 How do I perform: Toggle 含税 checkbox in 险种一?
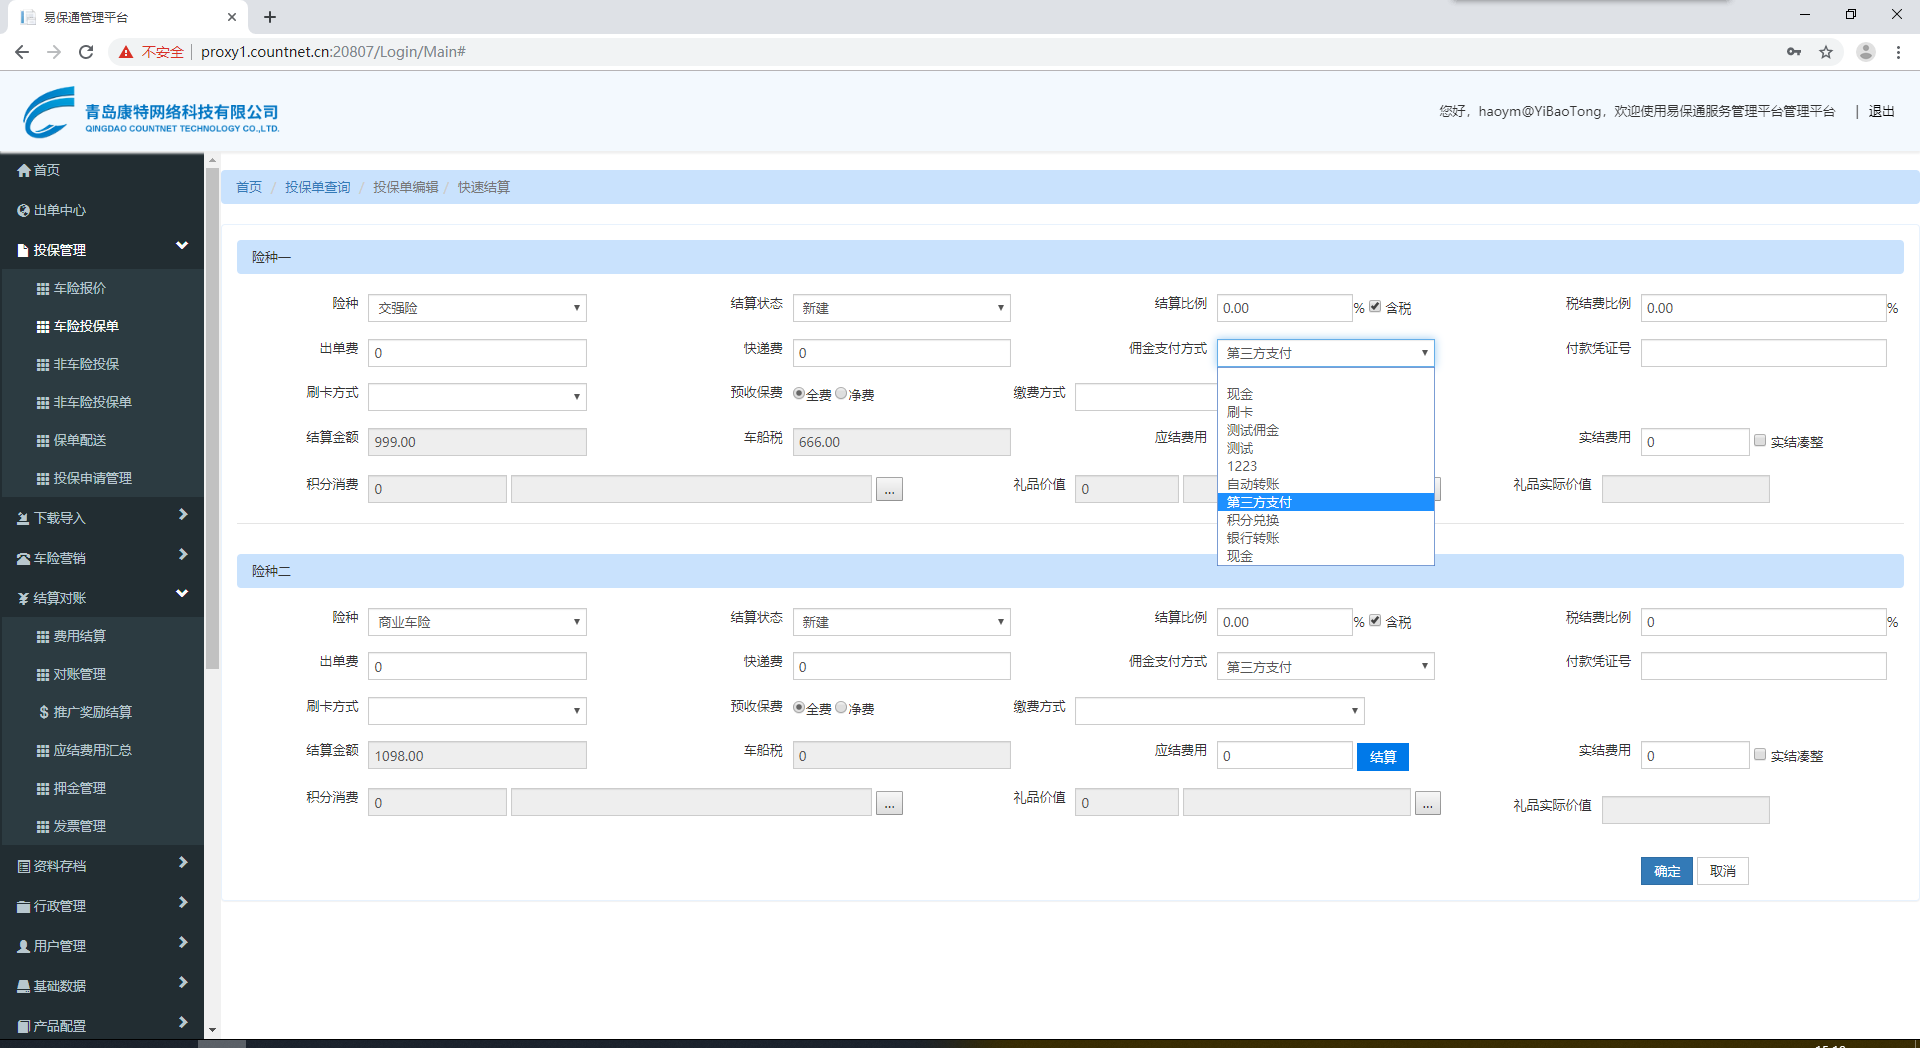pos(1375,307)
